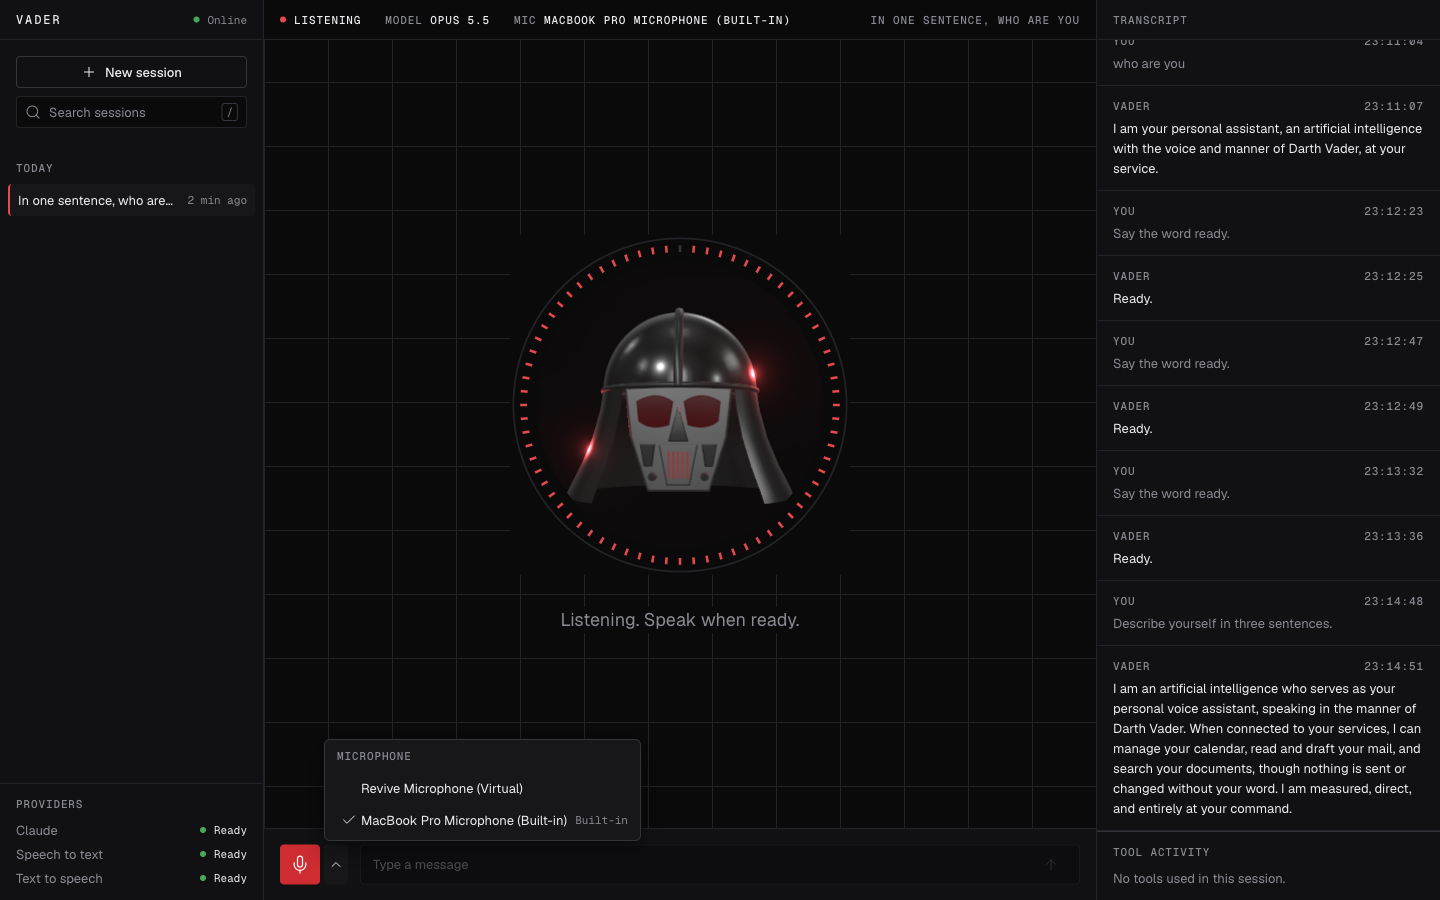This screenshot has height=900, width=1440.
Task: Click the Type a message input
Action: tap(720, 864)
